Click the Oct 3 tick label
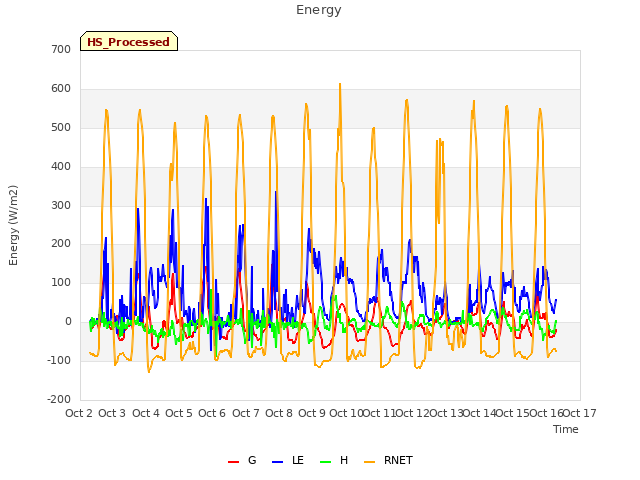640x480 pixels. [x=112, y=413]
